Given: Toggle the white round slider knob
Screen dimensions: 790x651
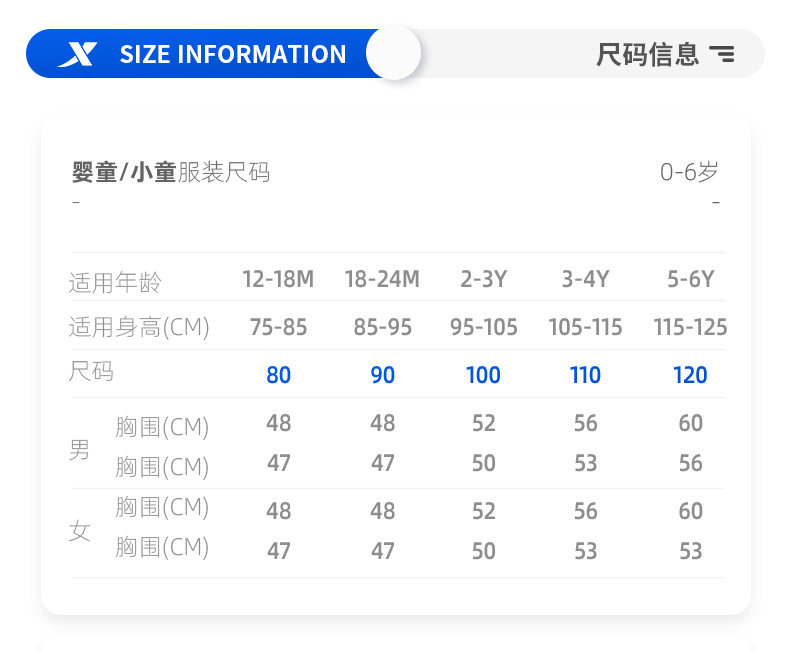Looking at the screenshot, I should [x=393, y=54].
